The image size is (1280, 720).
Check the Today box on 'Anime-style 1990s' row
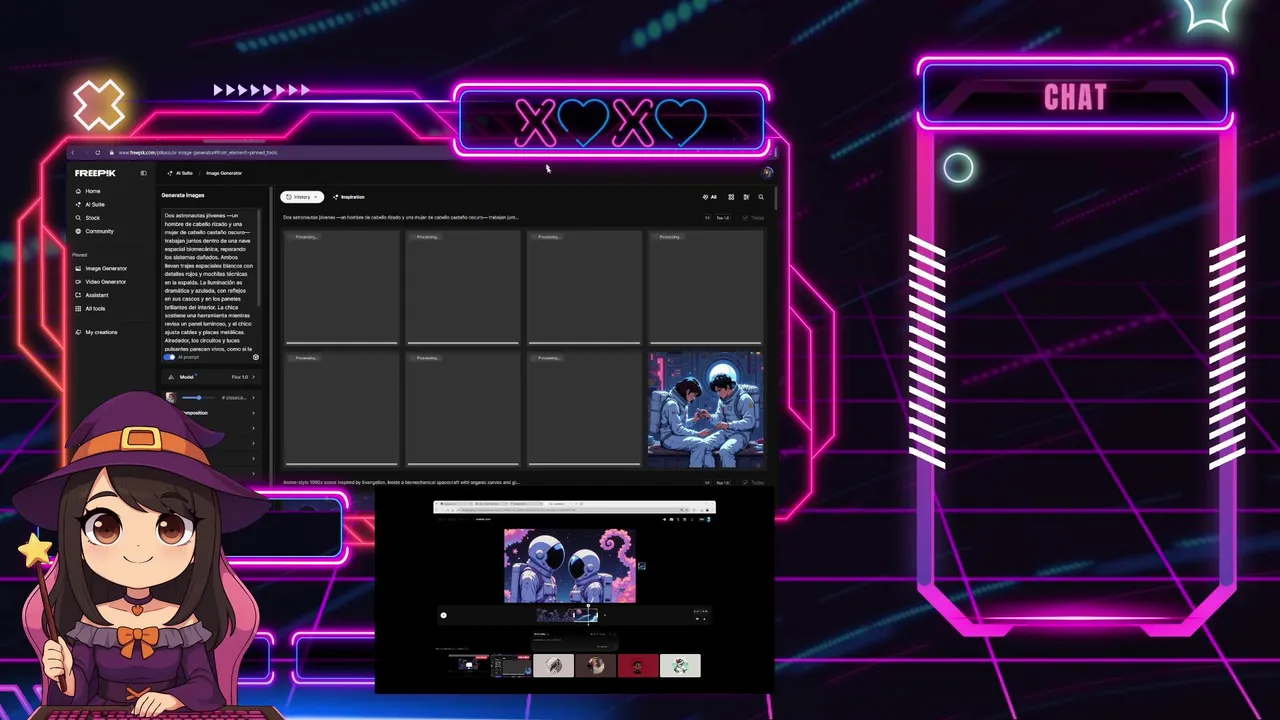coord(745,482)
